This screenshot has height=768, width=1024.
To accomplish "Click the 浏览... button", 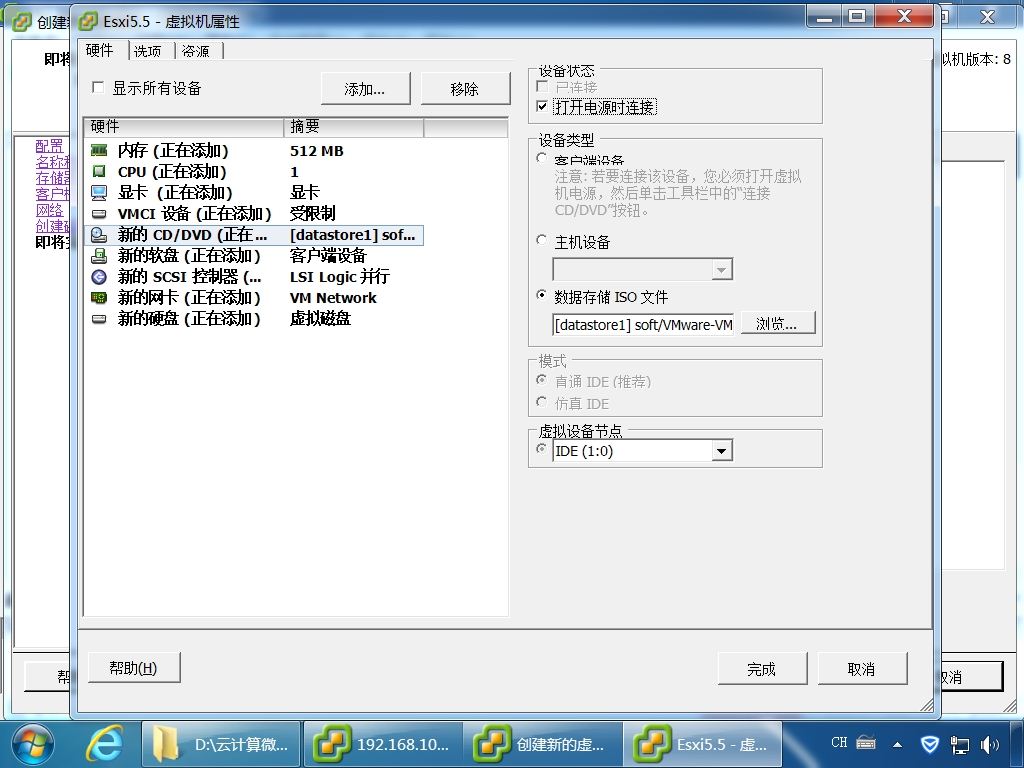I will pyautogui.click(x=777, y=324).
